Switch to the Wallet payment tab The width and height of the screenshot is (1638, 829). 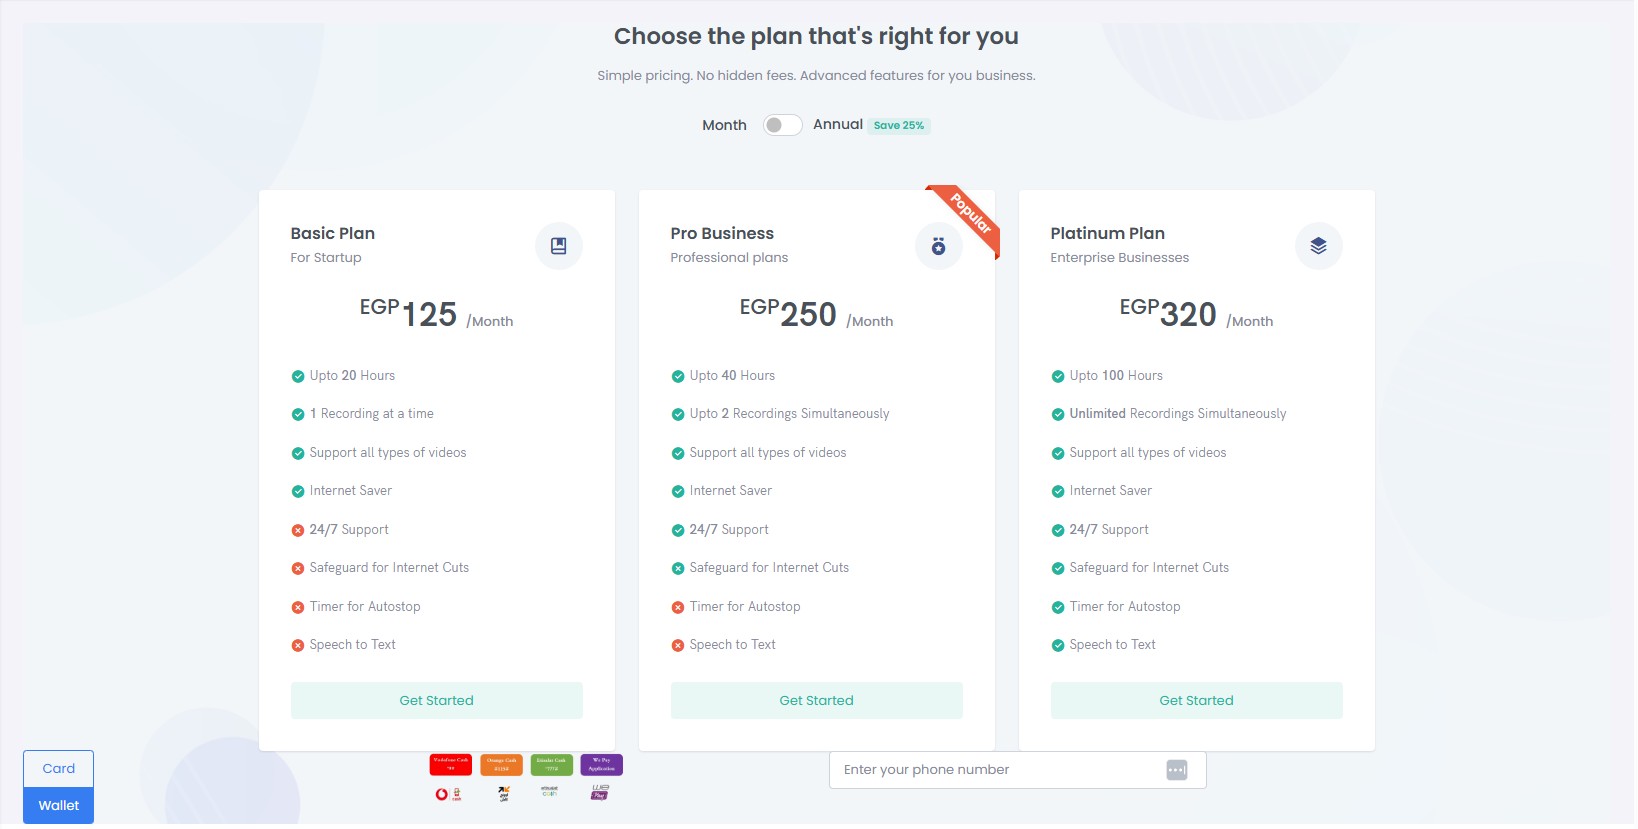tap(58, 806)
